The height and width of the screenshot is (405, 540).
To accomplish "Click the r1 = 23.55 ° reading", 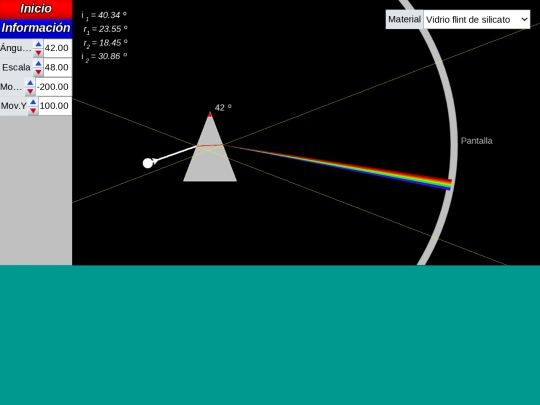I will [105, 29].
